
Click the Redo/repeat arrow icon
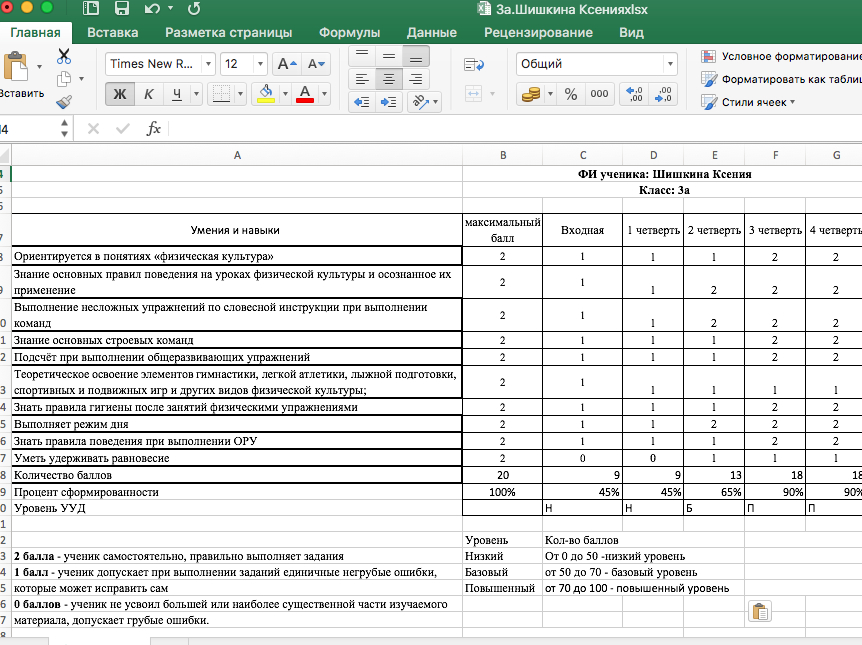tap(194, 8)
